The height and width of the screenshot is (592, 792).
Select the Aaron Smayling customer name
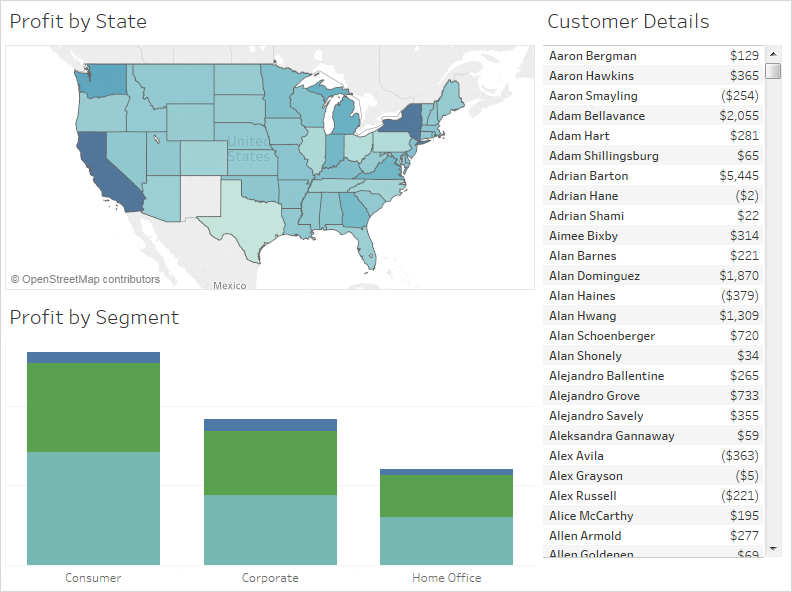593,96
